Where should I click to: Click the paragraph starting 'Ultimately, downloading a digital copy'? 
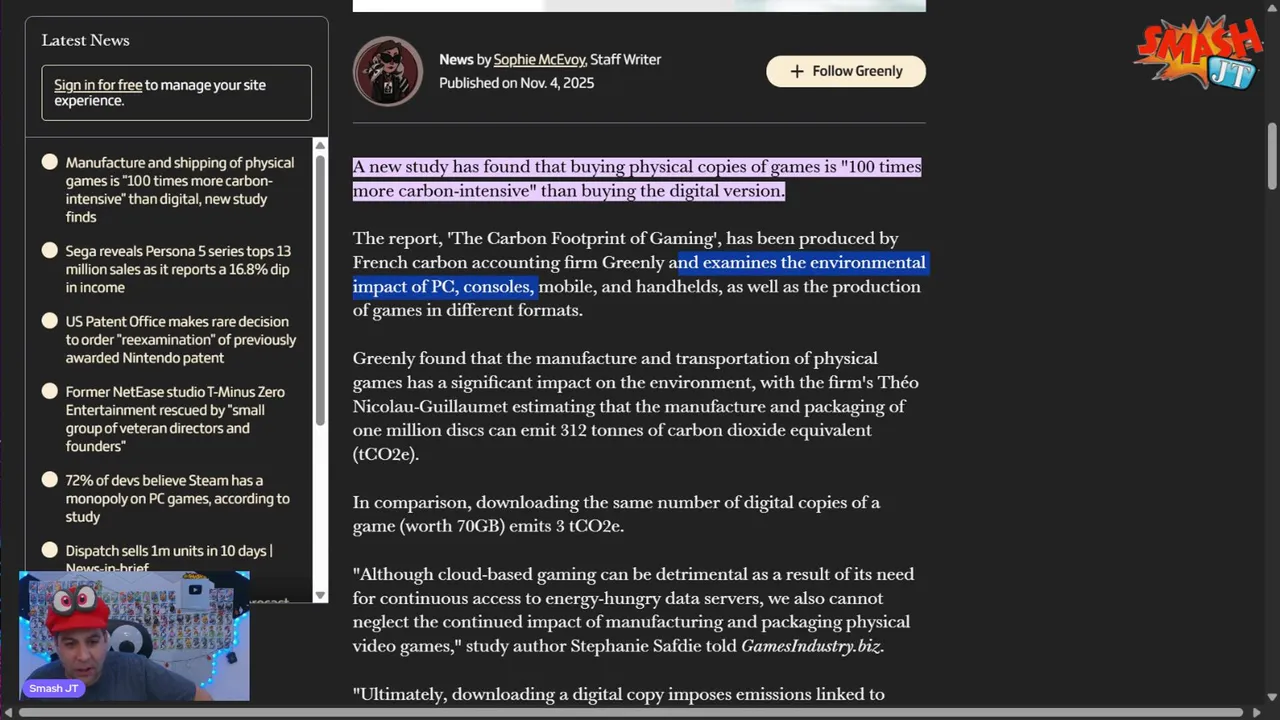click(618, 694)
